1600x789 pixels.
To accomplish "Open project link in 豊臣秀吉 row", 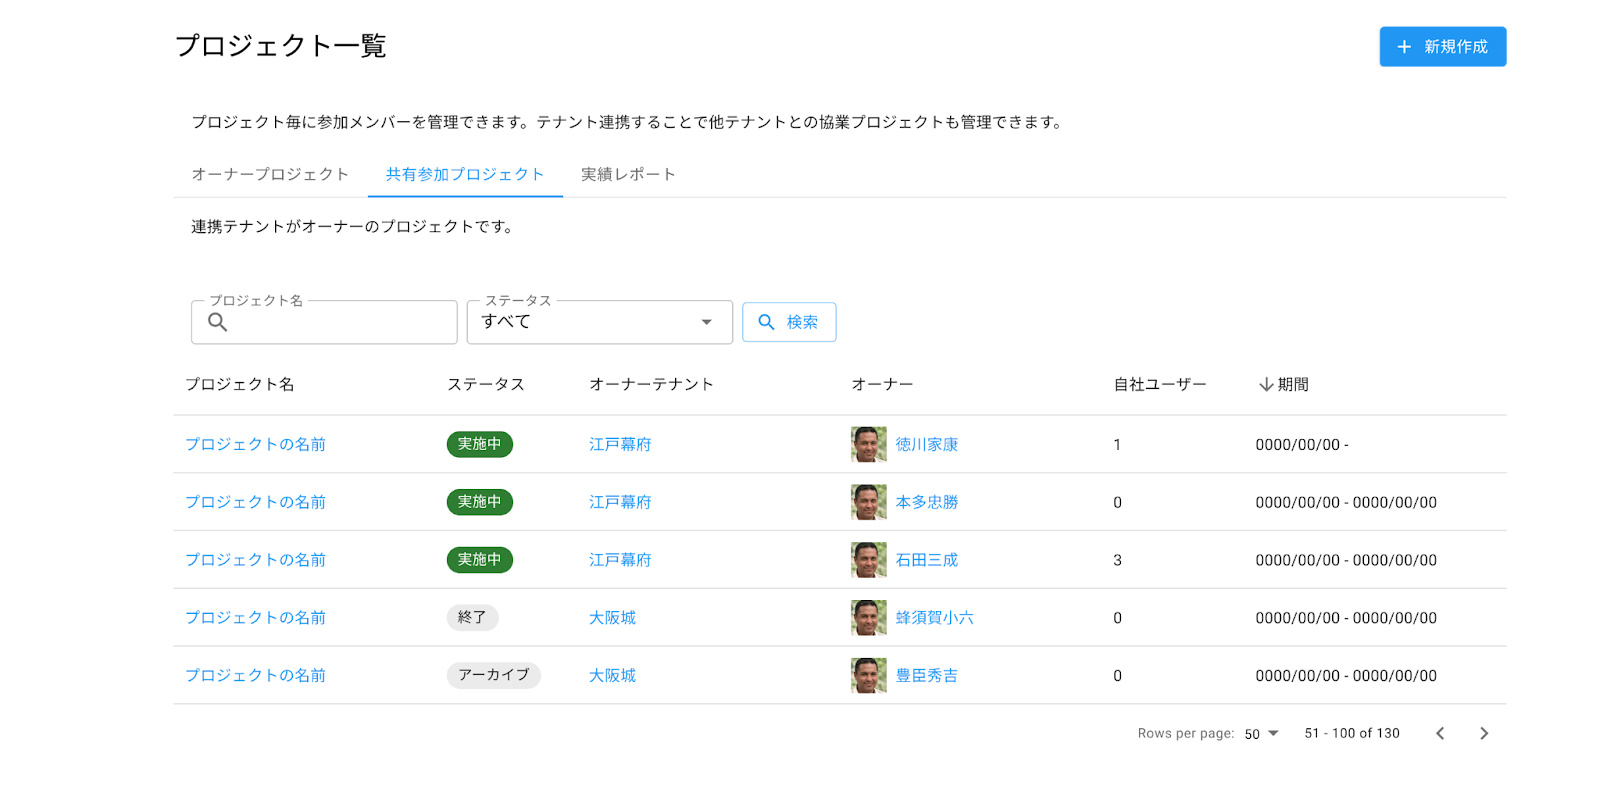I will pos(255,676).
